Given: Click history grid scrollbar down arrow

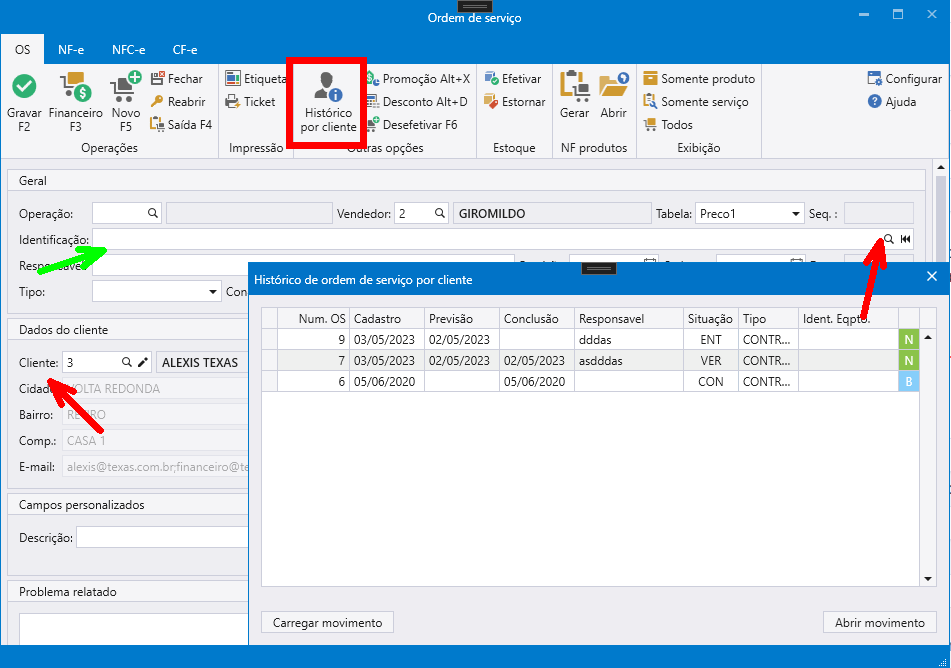Looking at the screenshot, I should 928,579.
